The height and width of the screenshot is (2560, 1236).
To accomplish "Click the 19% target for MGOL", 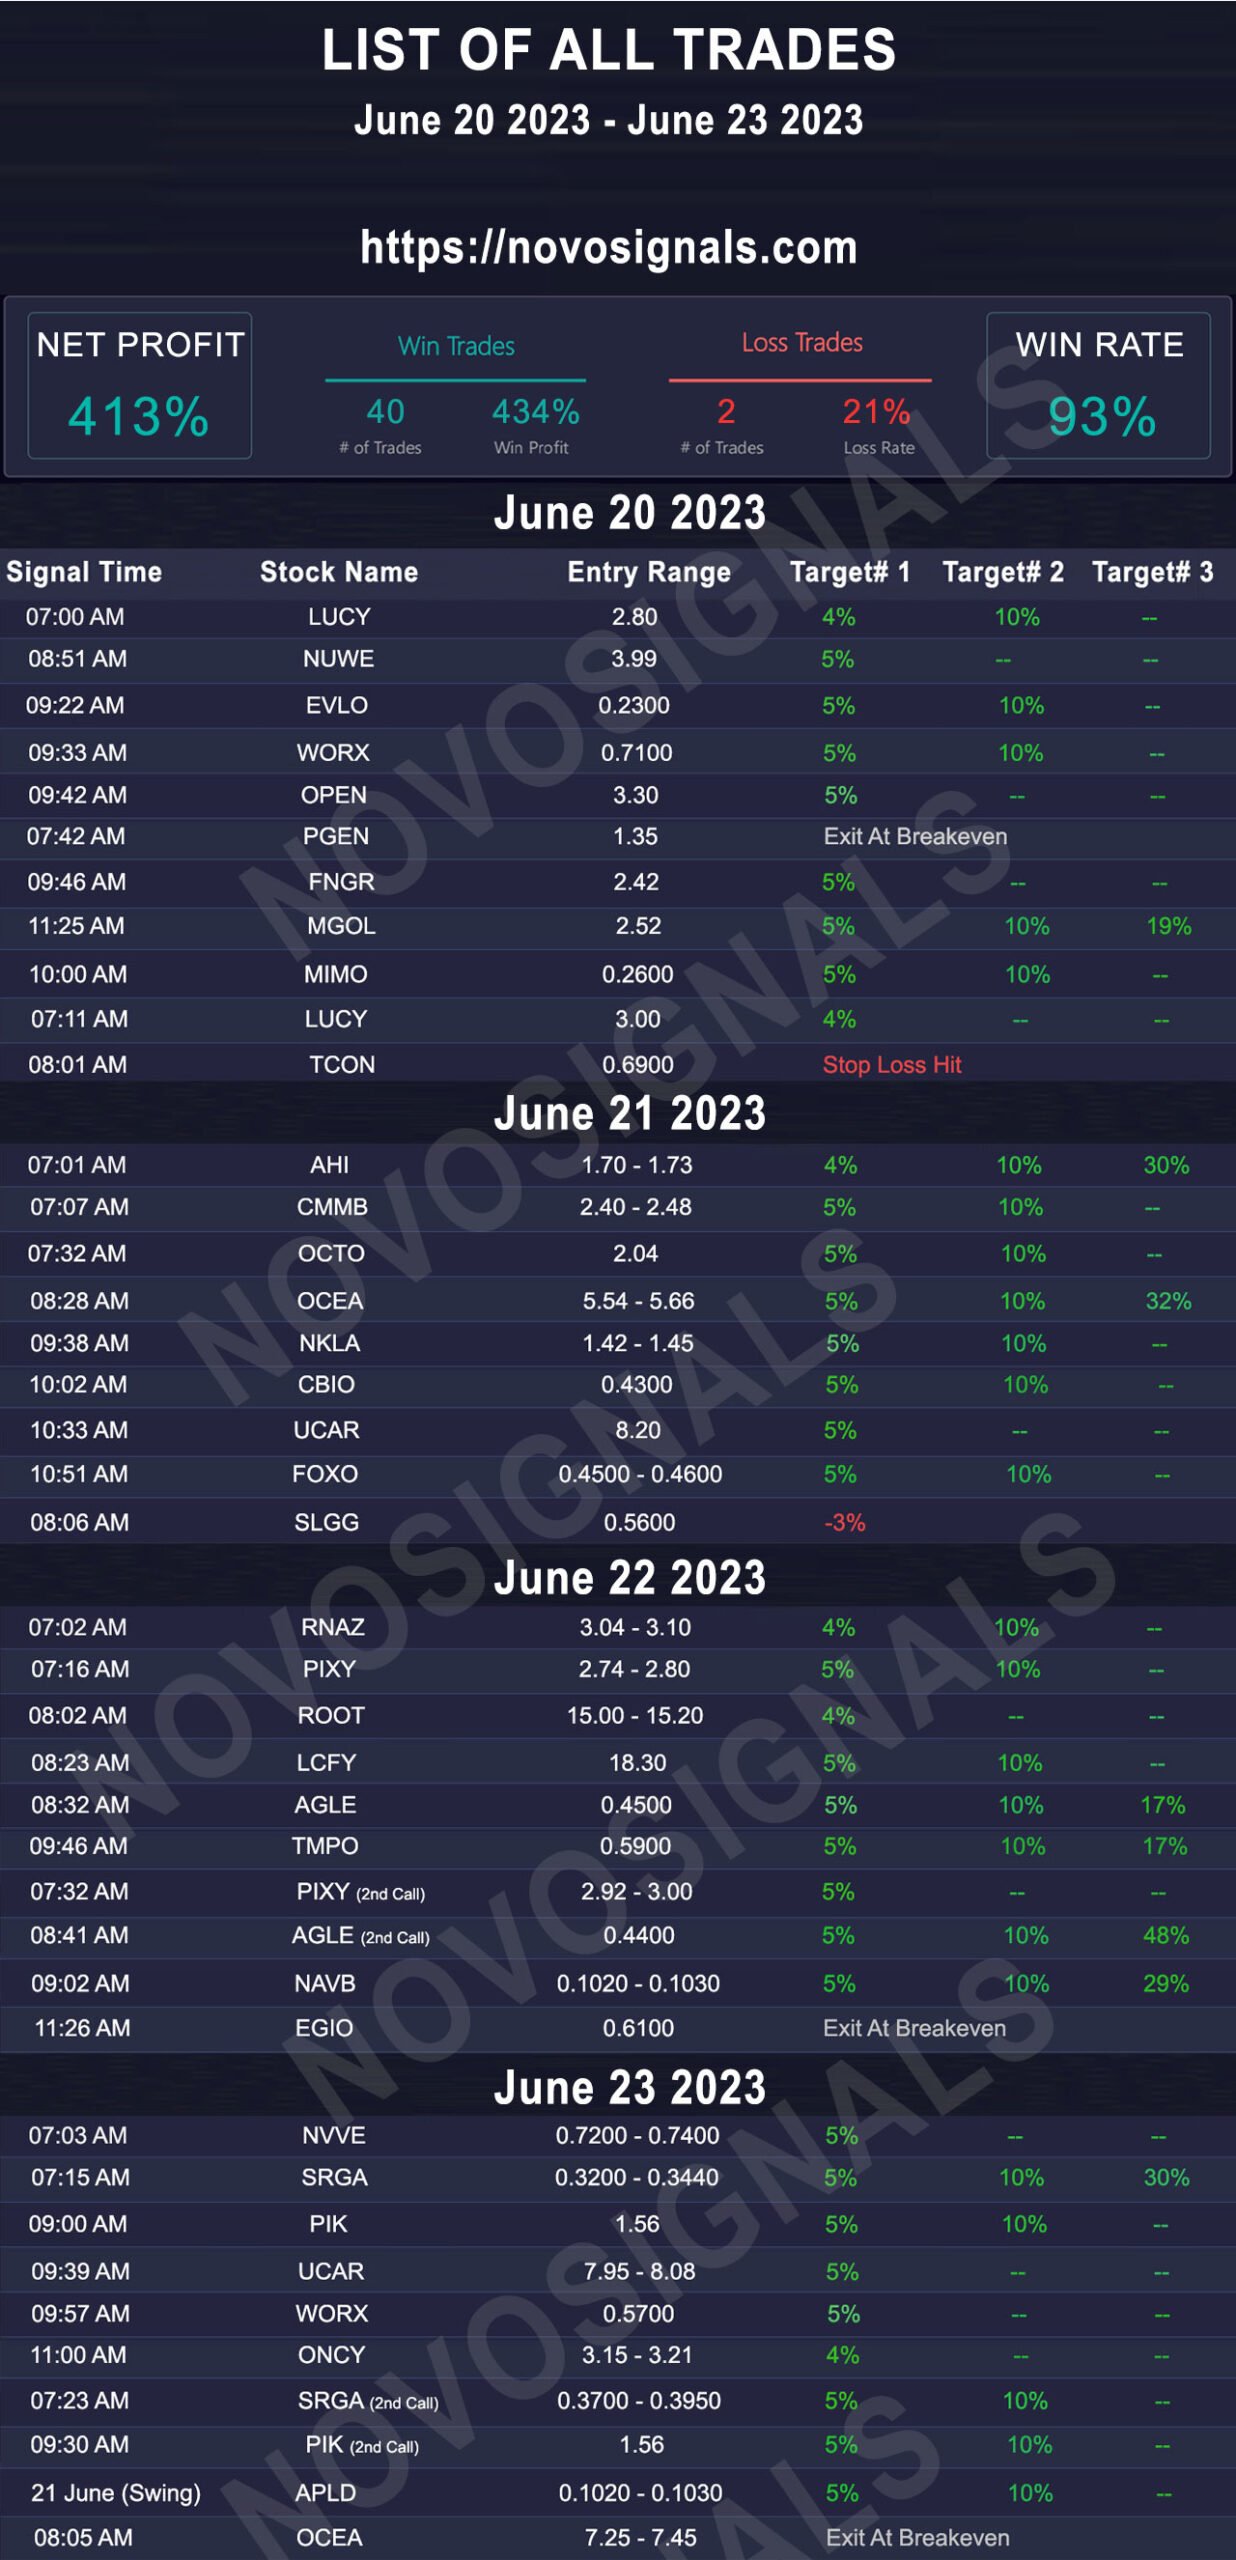I will [1169, 927].
